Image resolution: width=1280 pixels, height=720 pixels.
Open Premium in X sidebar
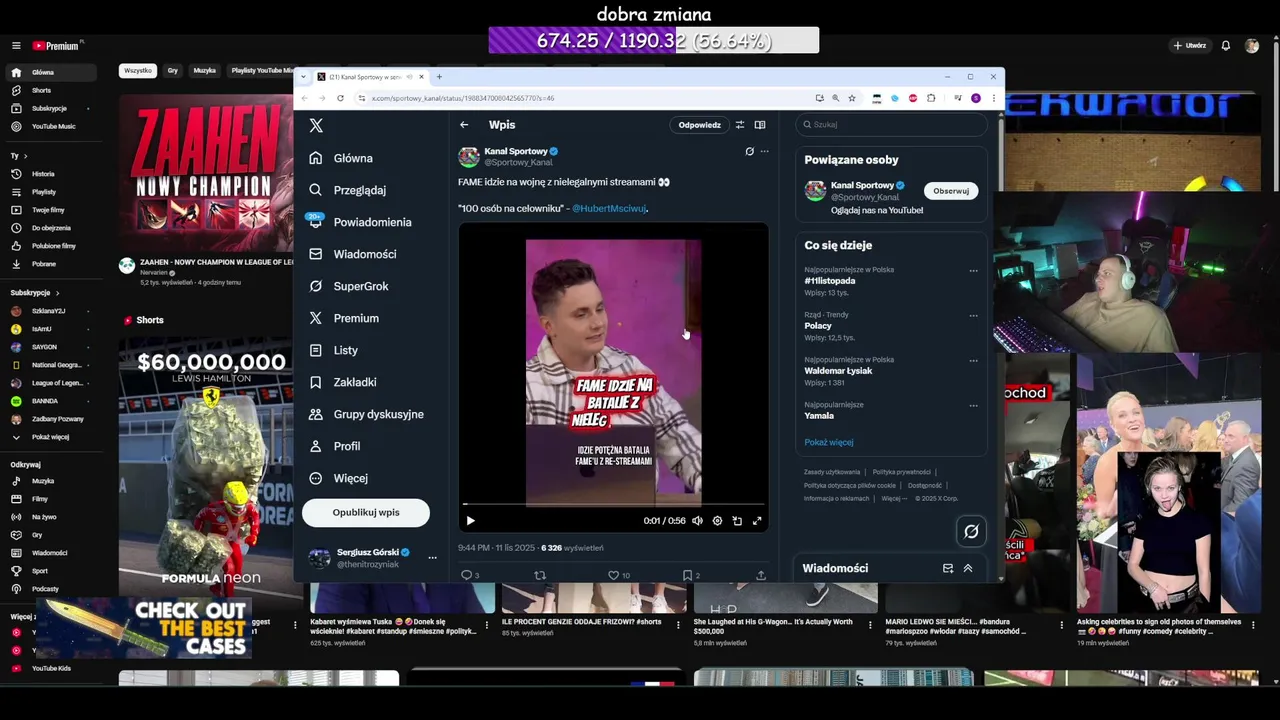(x=344, y=318)
